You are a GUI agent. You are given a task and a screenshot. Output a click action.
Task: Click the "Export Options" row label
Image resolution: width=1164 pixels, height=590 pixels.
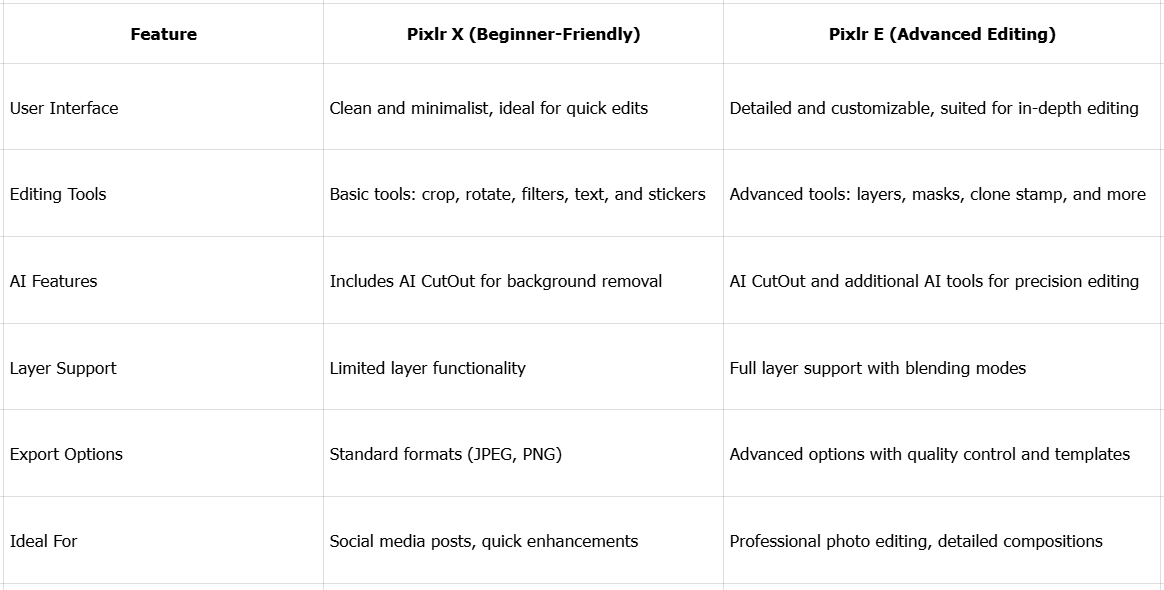coord(66,454)
